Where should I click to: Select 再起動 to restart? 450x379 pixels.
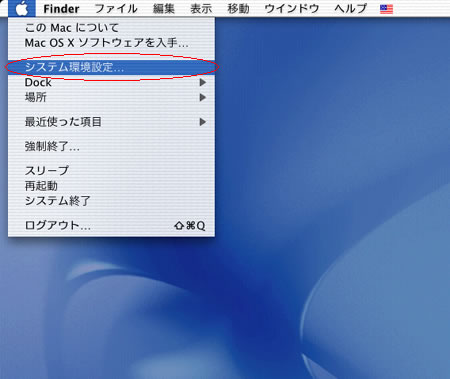(111, 186)
